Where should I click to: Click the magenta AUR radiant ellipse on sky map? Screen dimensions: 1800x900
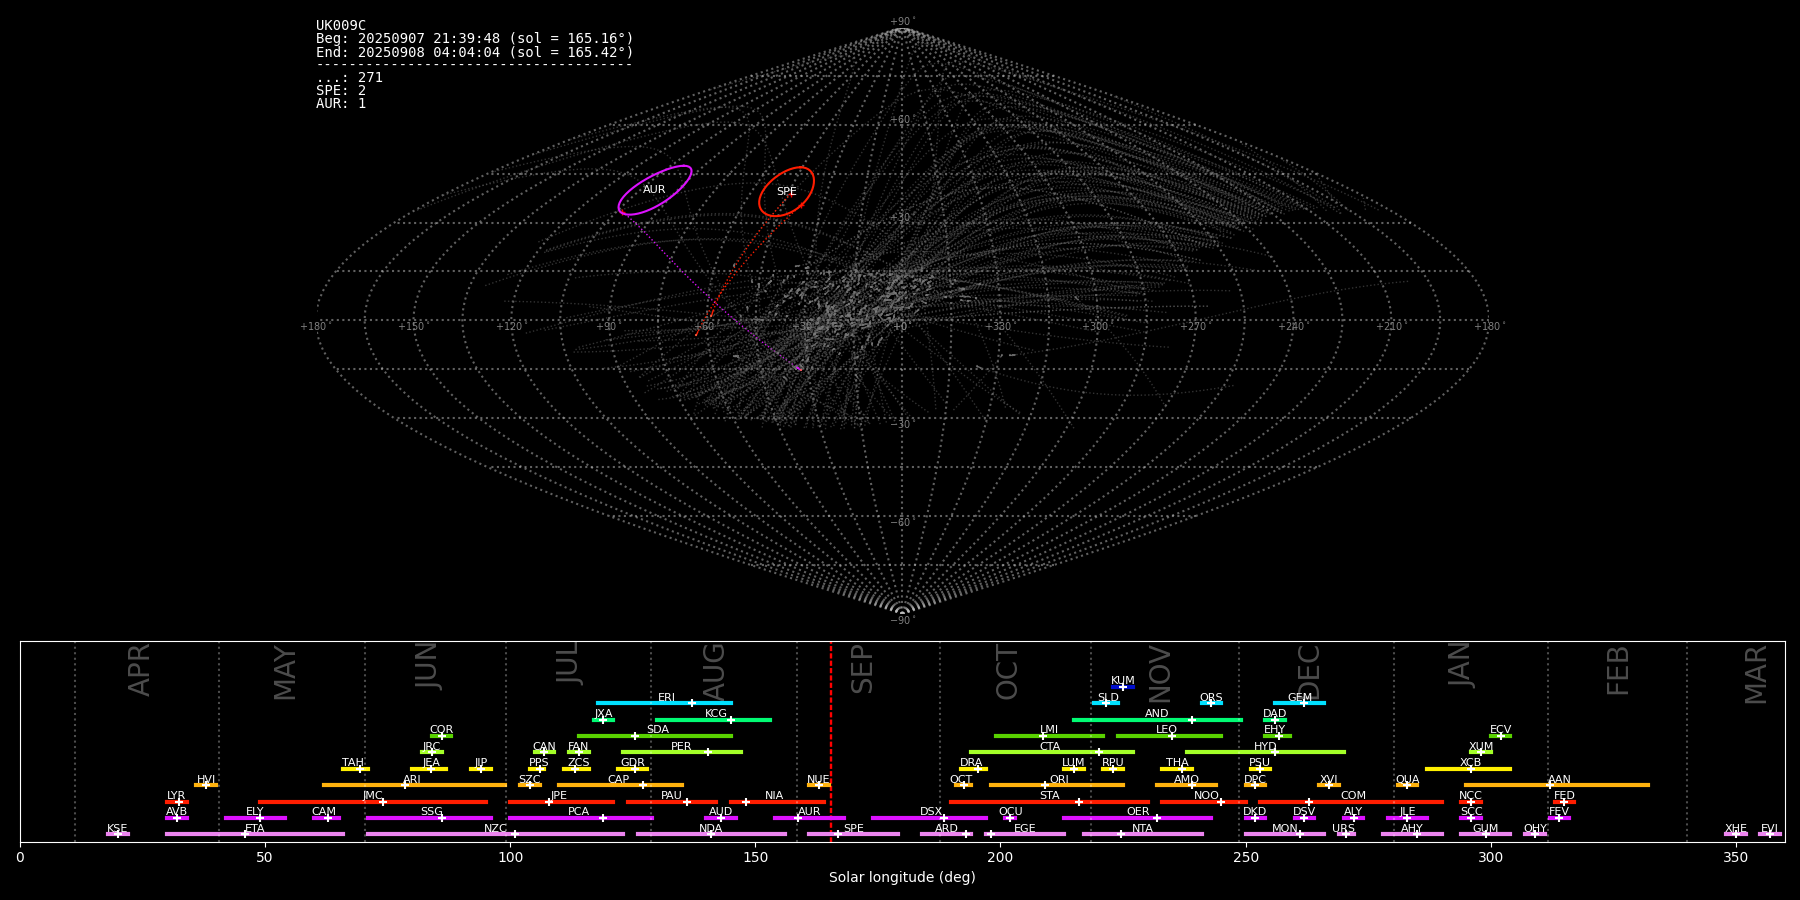655,190
